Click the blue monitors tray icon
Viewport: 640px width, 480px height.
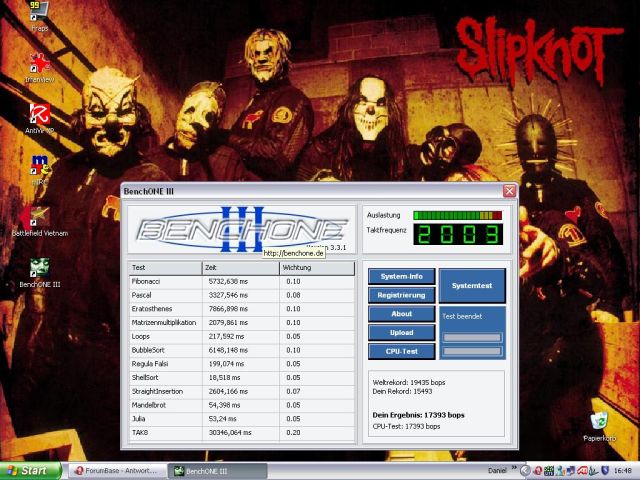tap(571, 471)
